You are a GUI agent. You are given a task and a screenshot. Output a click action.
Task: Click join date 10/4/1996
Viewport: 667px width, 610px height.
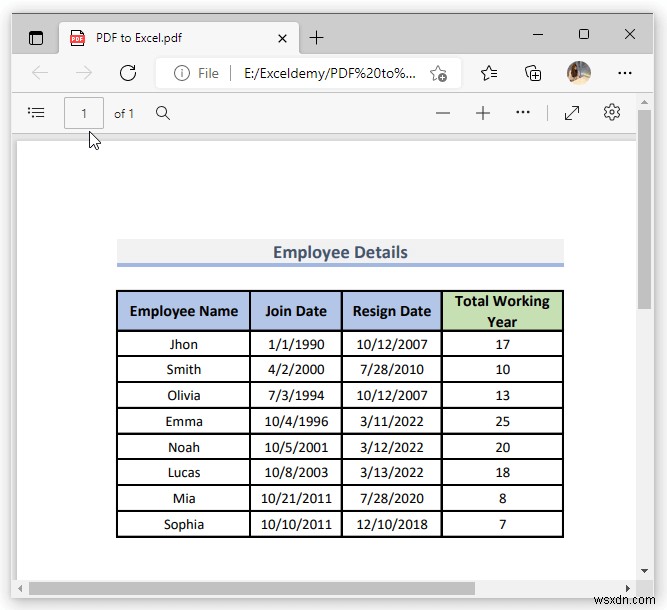tap(296, 421)
